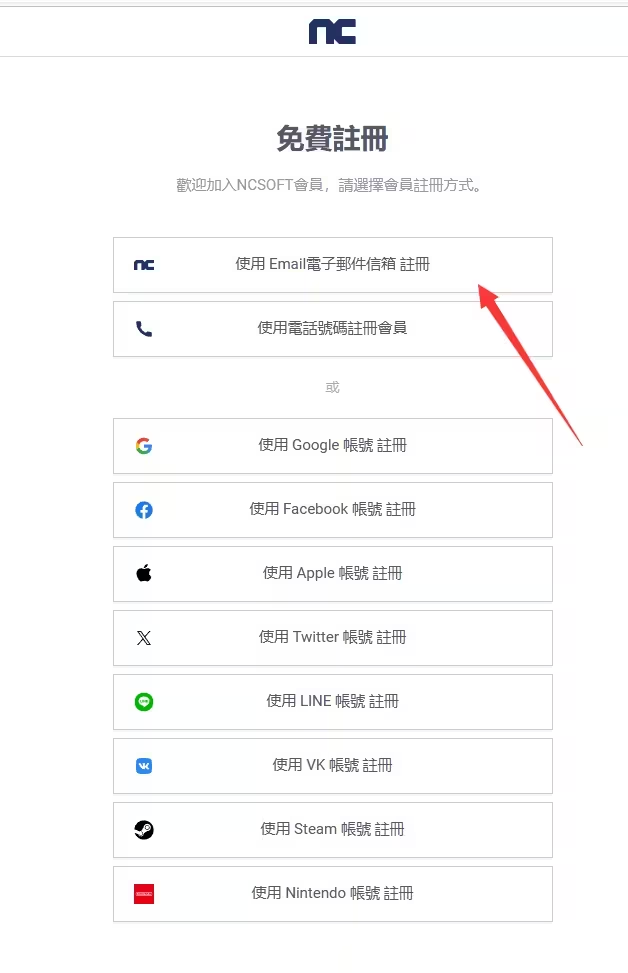The height and width of the screenshot is (973, 628).
Task: Click the phone handset icon
Action: 144,329
